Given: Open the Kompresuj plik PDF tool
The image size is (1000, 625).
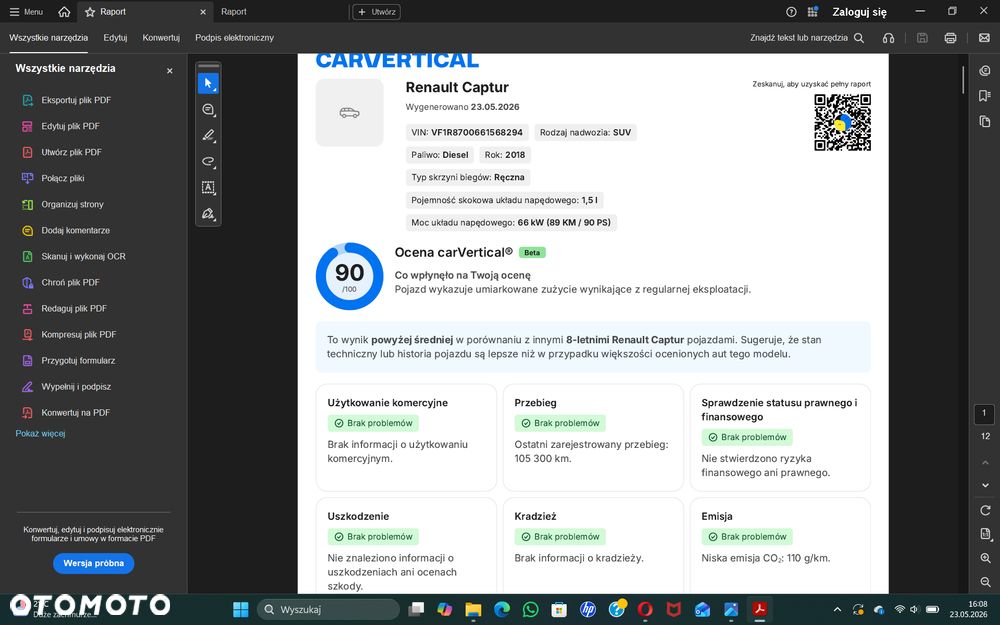Looking at the screenshot, I should click(x=69, y=335).
